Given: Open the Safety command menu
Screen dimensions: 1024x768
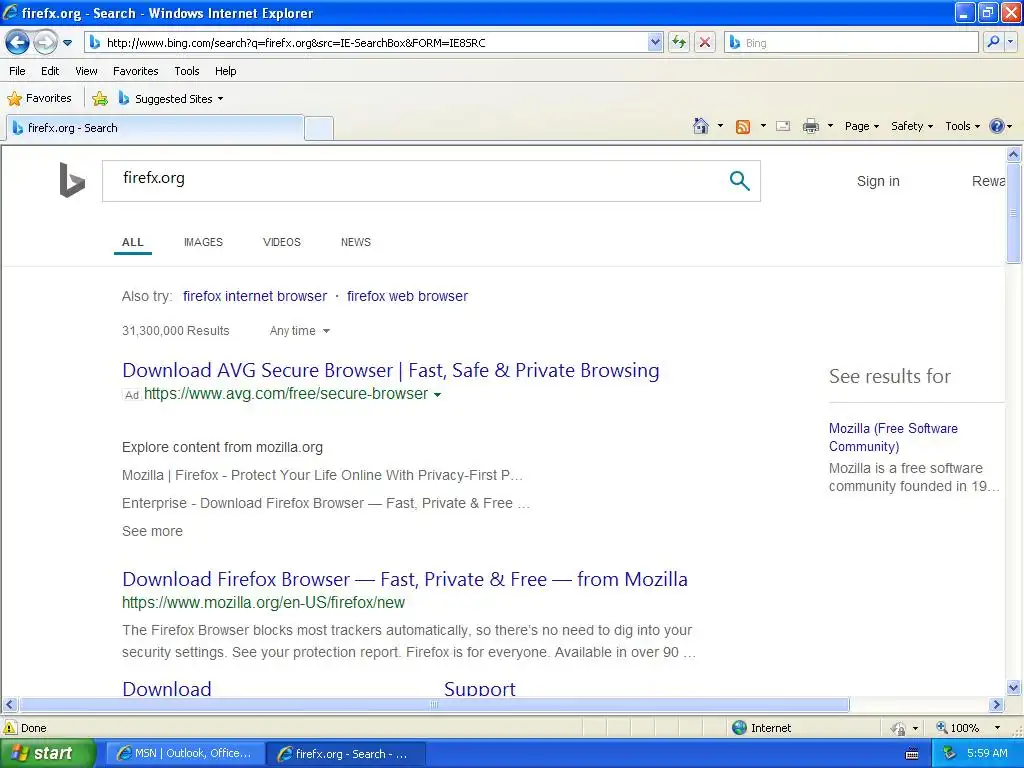Looking at the screenshot, I should tap(912, 126).
